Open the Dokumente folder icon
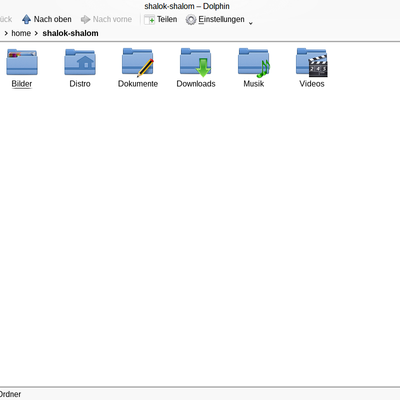The height and width of the screenshot is (400, 400). coord(138,62)
